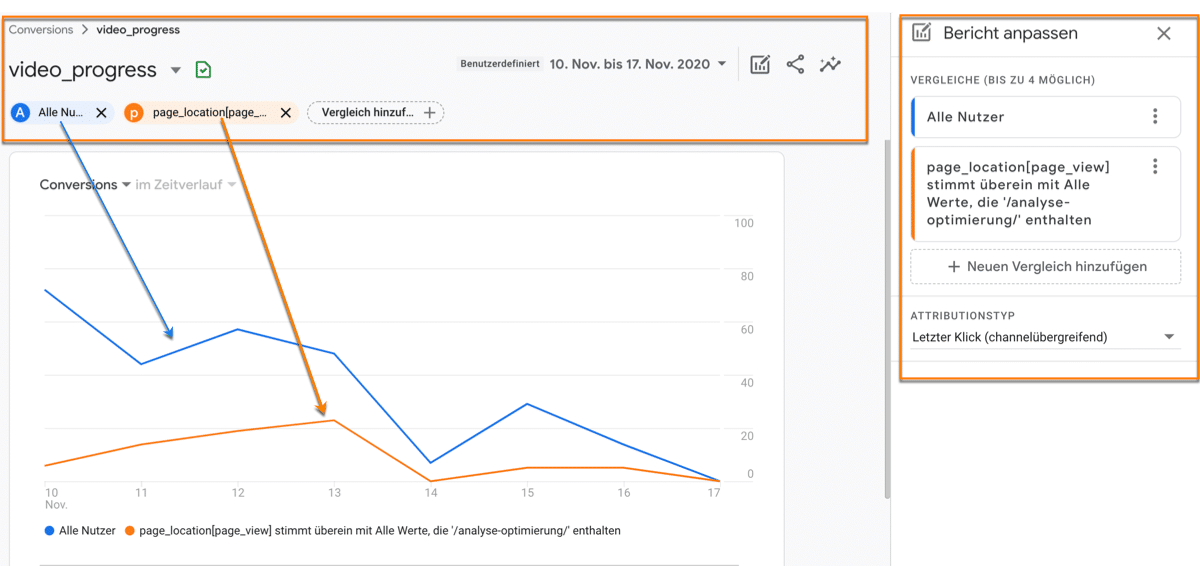This screenshot has width=1200, height=566.
Task: Click the green verified checkmark icon
Action: click(203, 70)
